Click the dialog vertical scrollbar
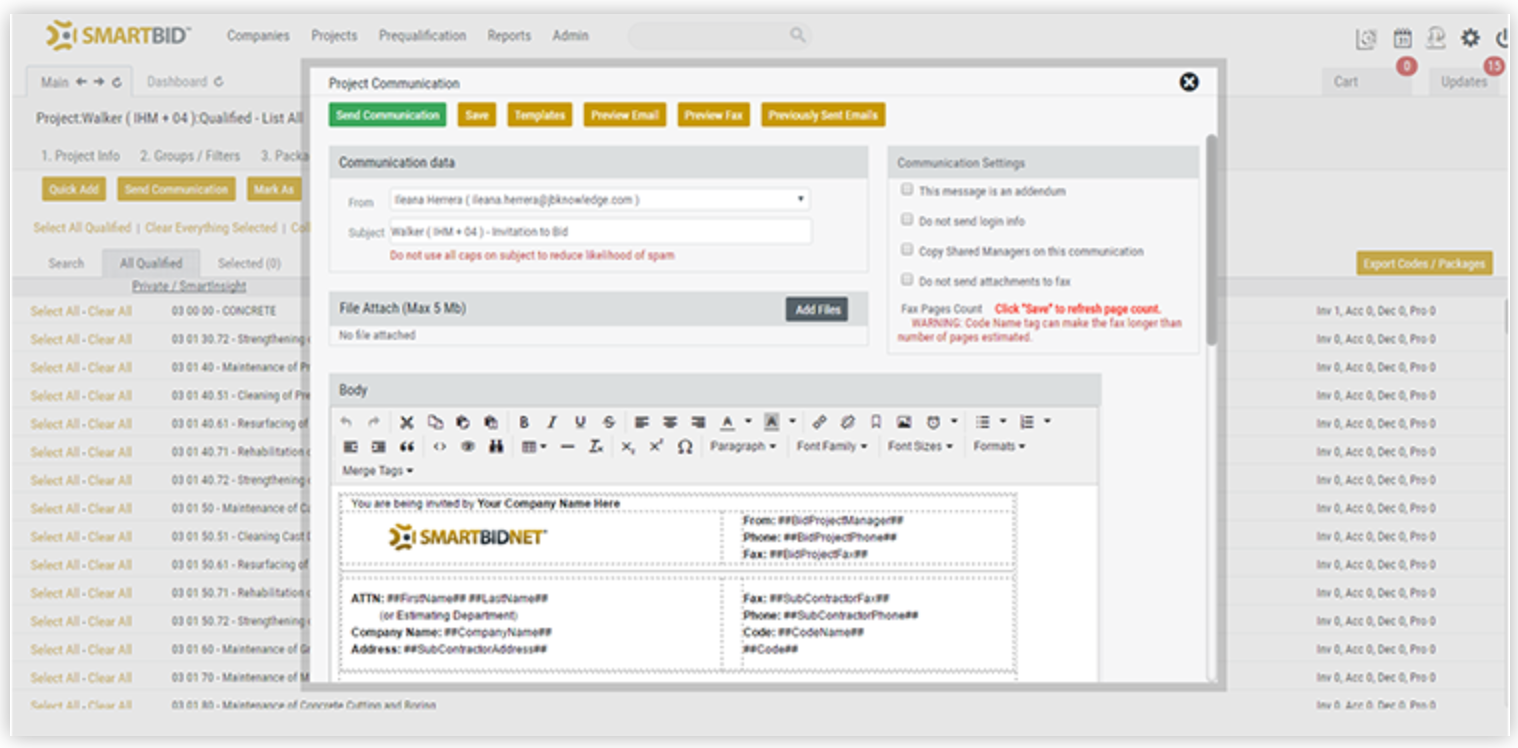Viewport: 1518px width, 748px height. click(1212, 238)
